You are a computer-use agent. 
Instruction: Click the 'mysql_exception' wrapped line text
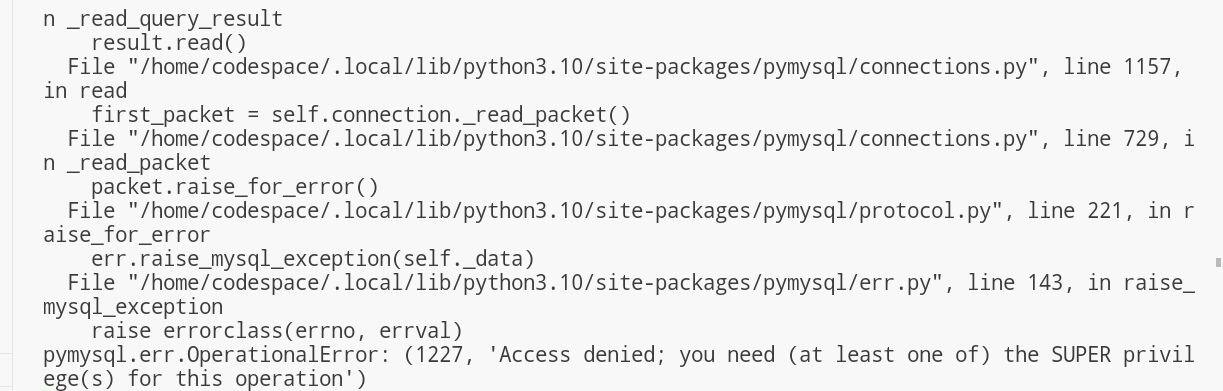(x=133, y=307)
